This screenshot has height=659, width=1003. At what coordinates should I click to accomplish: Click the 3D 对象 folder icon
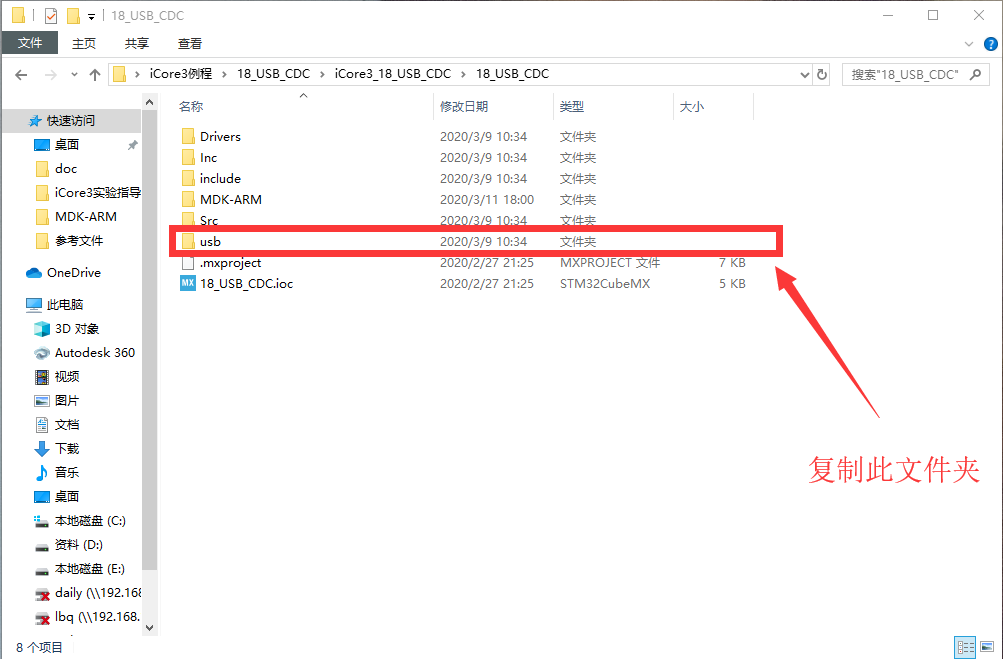click(x=42, y=329)
